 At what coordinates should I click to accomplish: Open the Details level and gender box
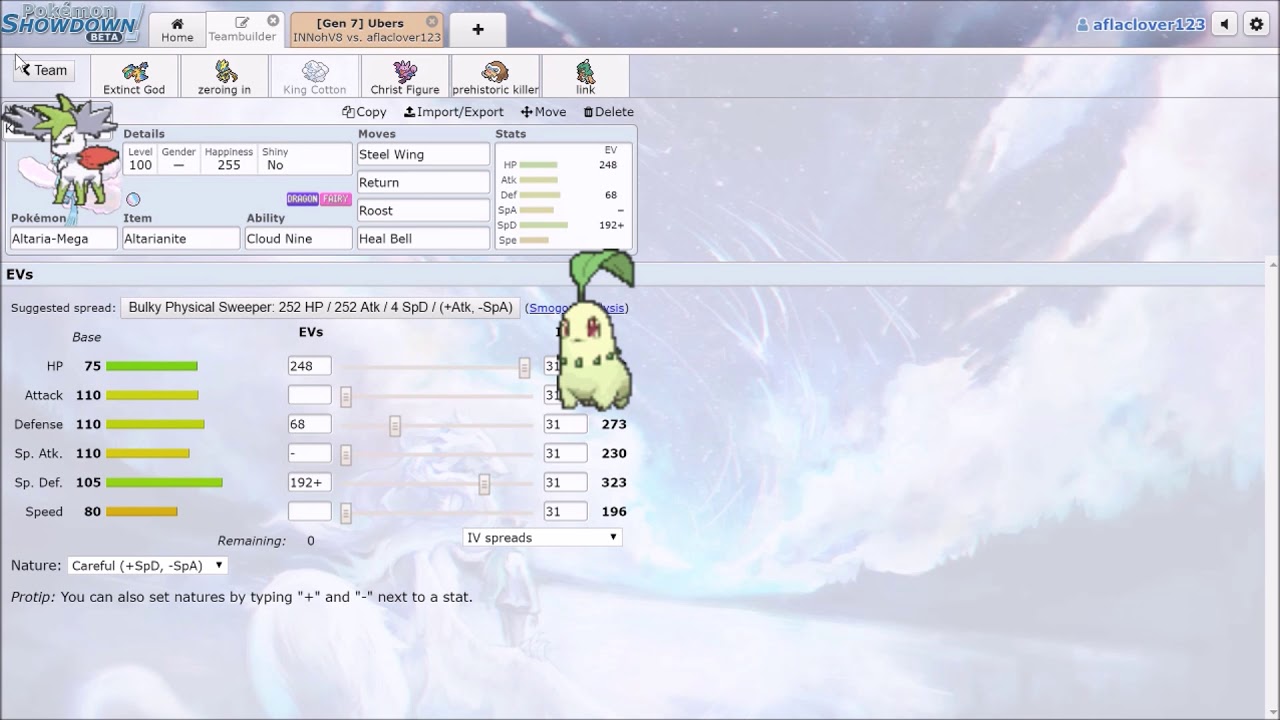click(x=237, y=159)
